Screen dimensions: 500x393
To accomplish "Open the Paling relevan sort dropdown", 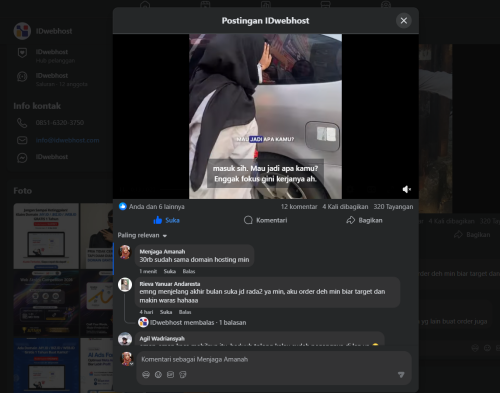I will click(142, 235).
